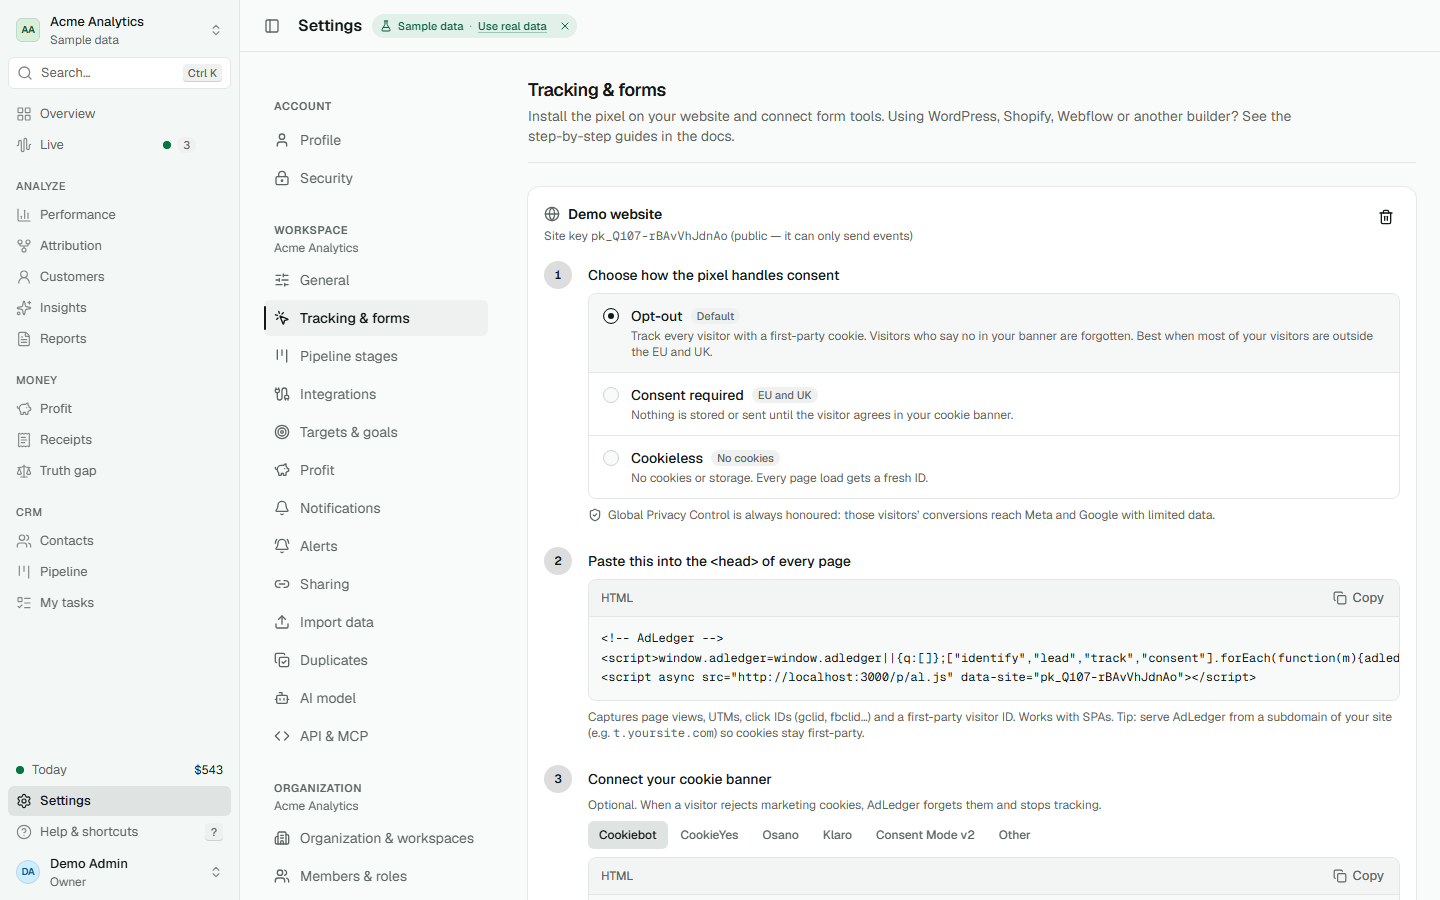Screen dimensions: 1440x900
Task: Click the Sharing link icon
Action: click(x=282, y=584)
